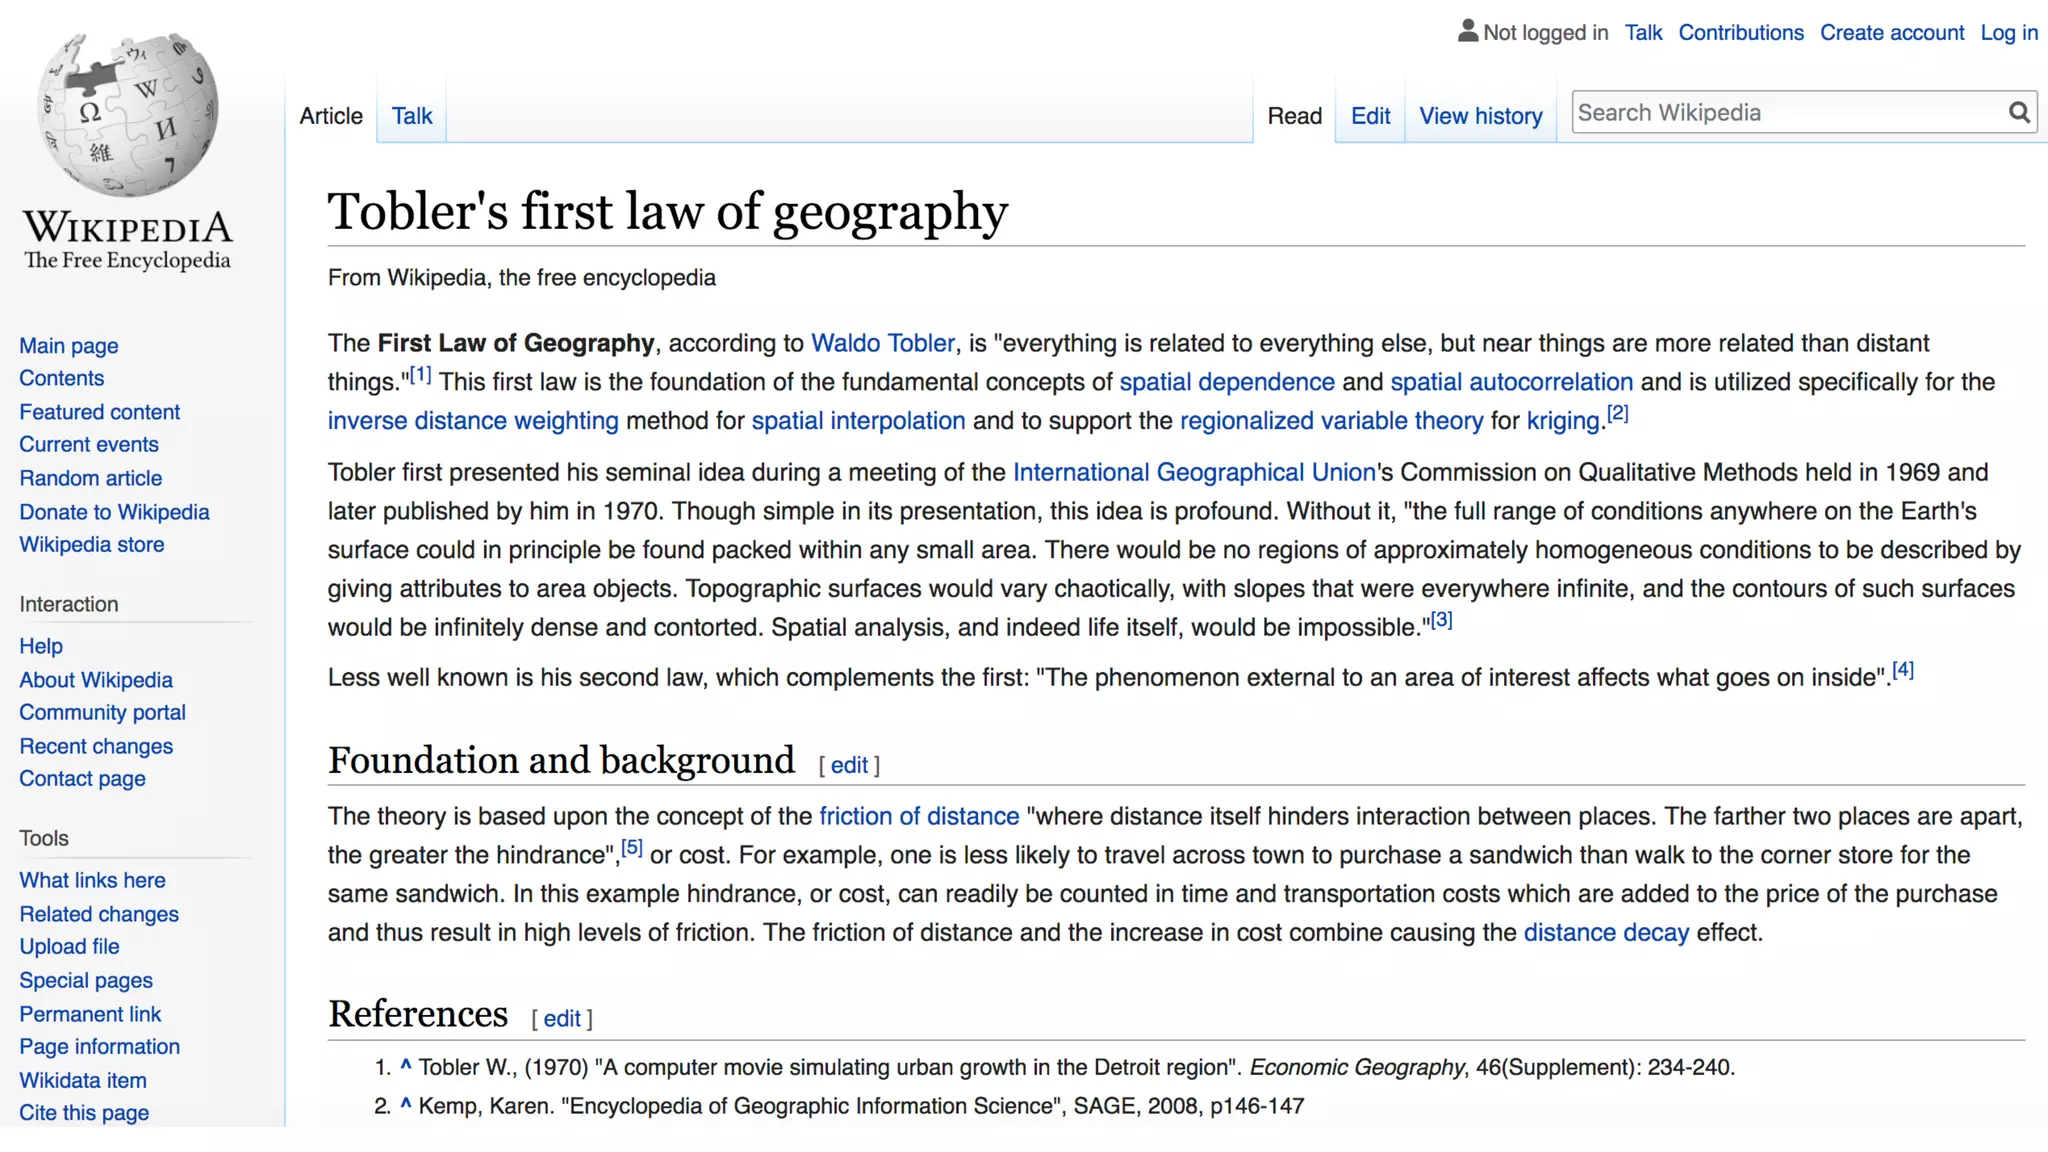This screenshot has width=2048, height=1152.
Task: Click the caret back-link of reference 1
Action: (x=406, y=1066)
